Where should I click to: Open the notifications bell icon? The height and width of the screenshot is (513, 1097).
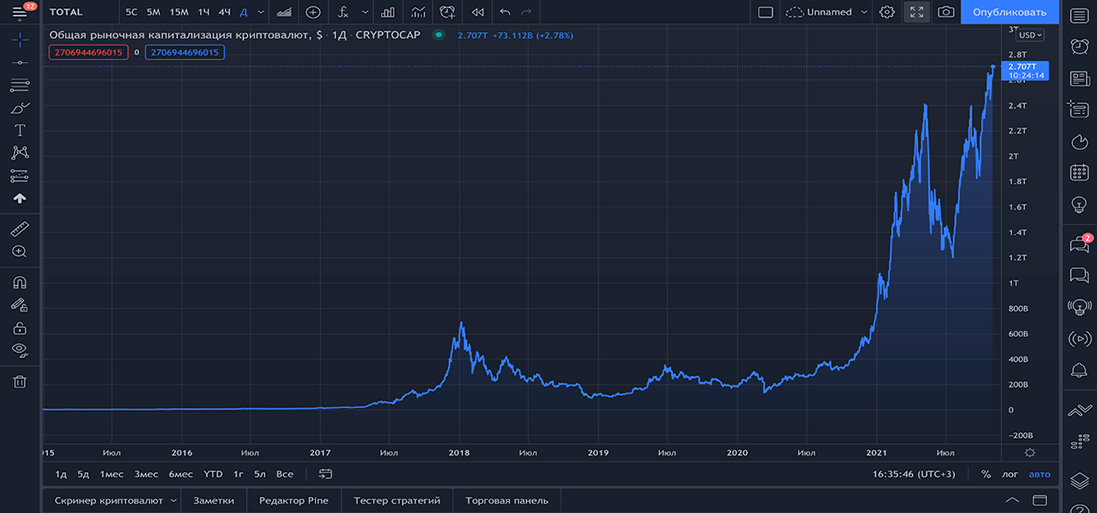click(x=1080, y=370)
